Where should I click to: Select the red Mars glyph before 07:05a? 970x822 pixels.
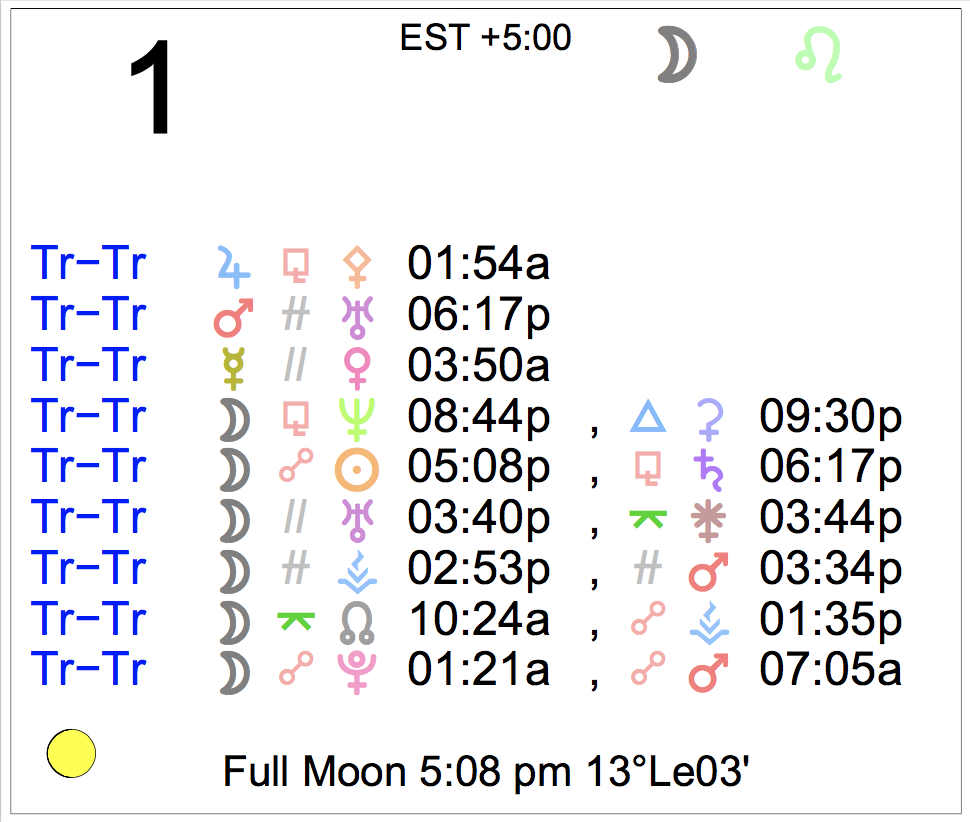click(709, 672)
